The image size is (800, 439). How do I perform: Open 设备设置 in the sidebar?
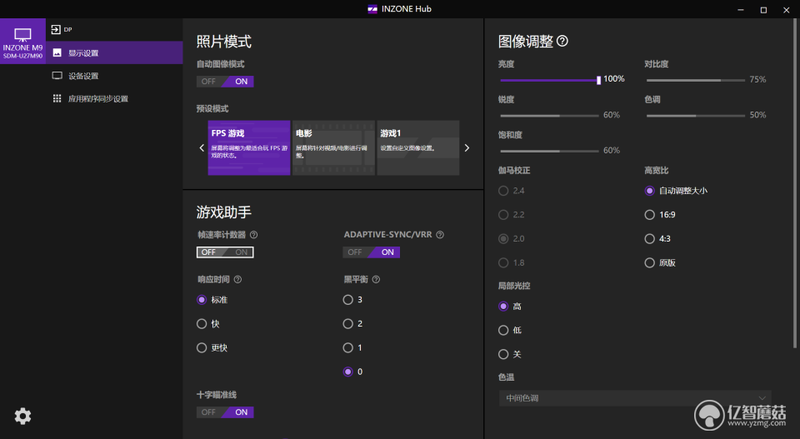click(114, 76)
